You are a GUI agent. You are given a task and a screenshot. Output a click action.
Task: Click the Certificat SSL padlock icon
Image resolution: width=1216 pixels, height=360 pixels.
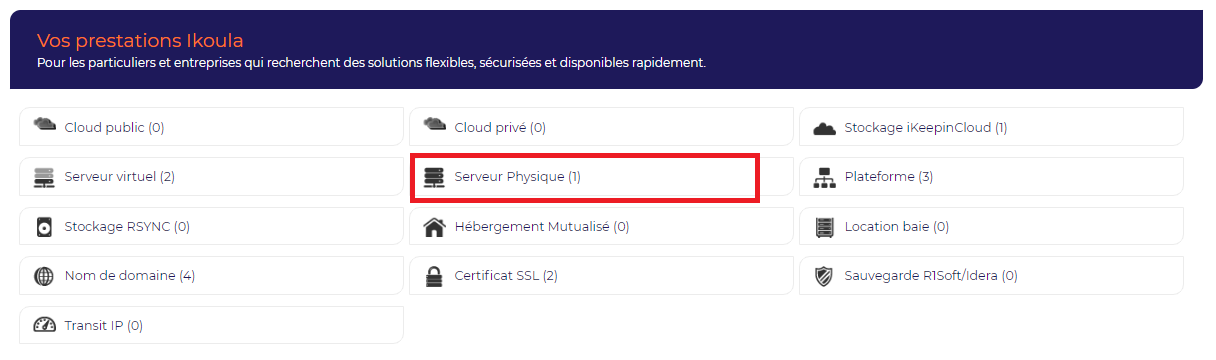(x=434, y=275)
